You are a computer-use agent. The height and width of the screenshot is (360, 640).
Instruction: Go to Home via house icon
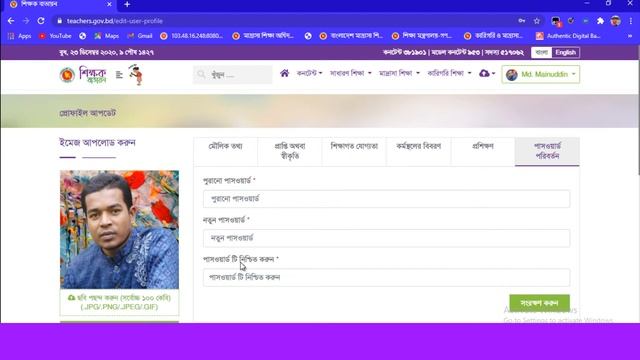[284, 73]
